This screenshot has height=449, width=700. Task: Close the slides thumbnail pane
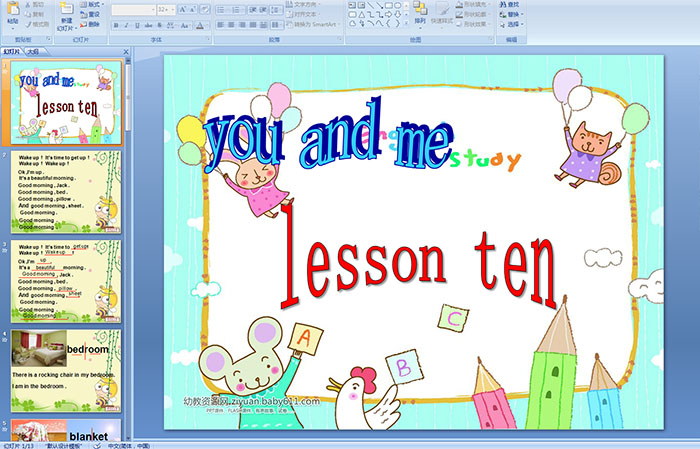(x=126, y=52)
